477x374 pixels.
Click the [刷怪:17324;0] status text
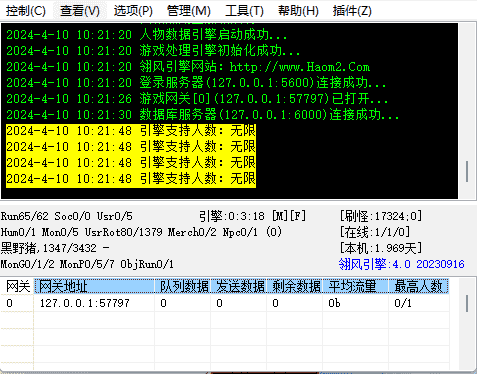[x=381, y=216]
